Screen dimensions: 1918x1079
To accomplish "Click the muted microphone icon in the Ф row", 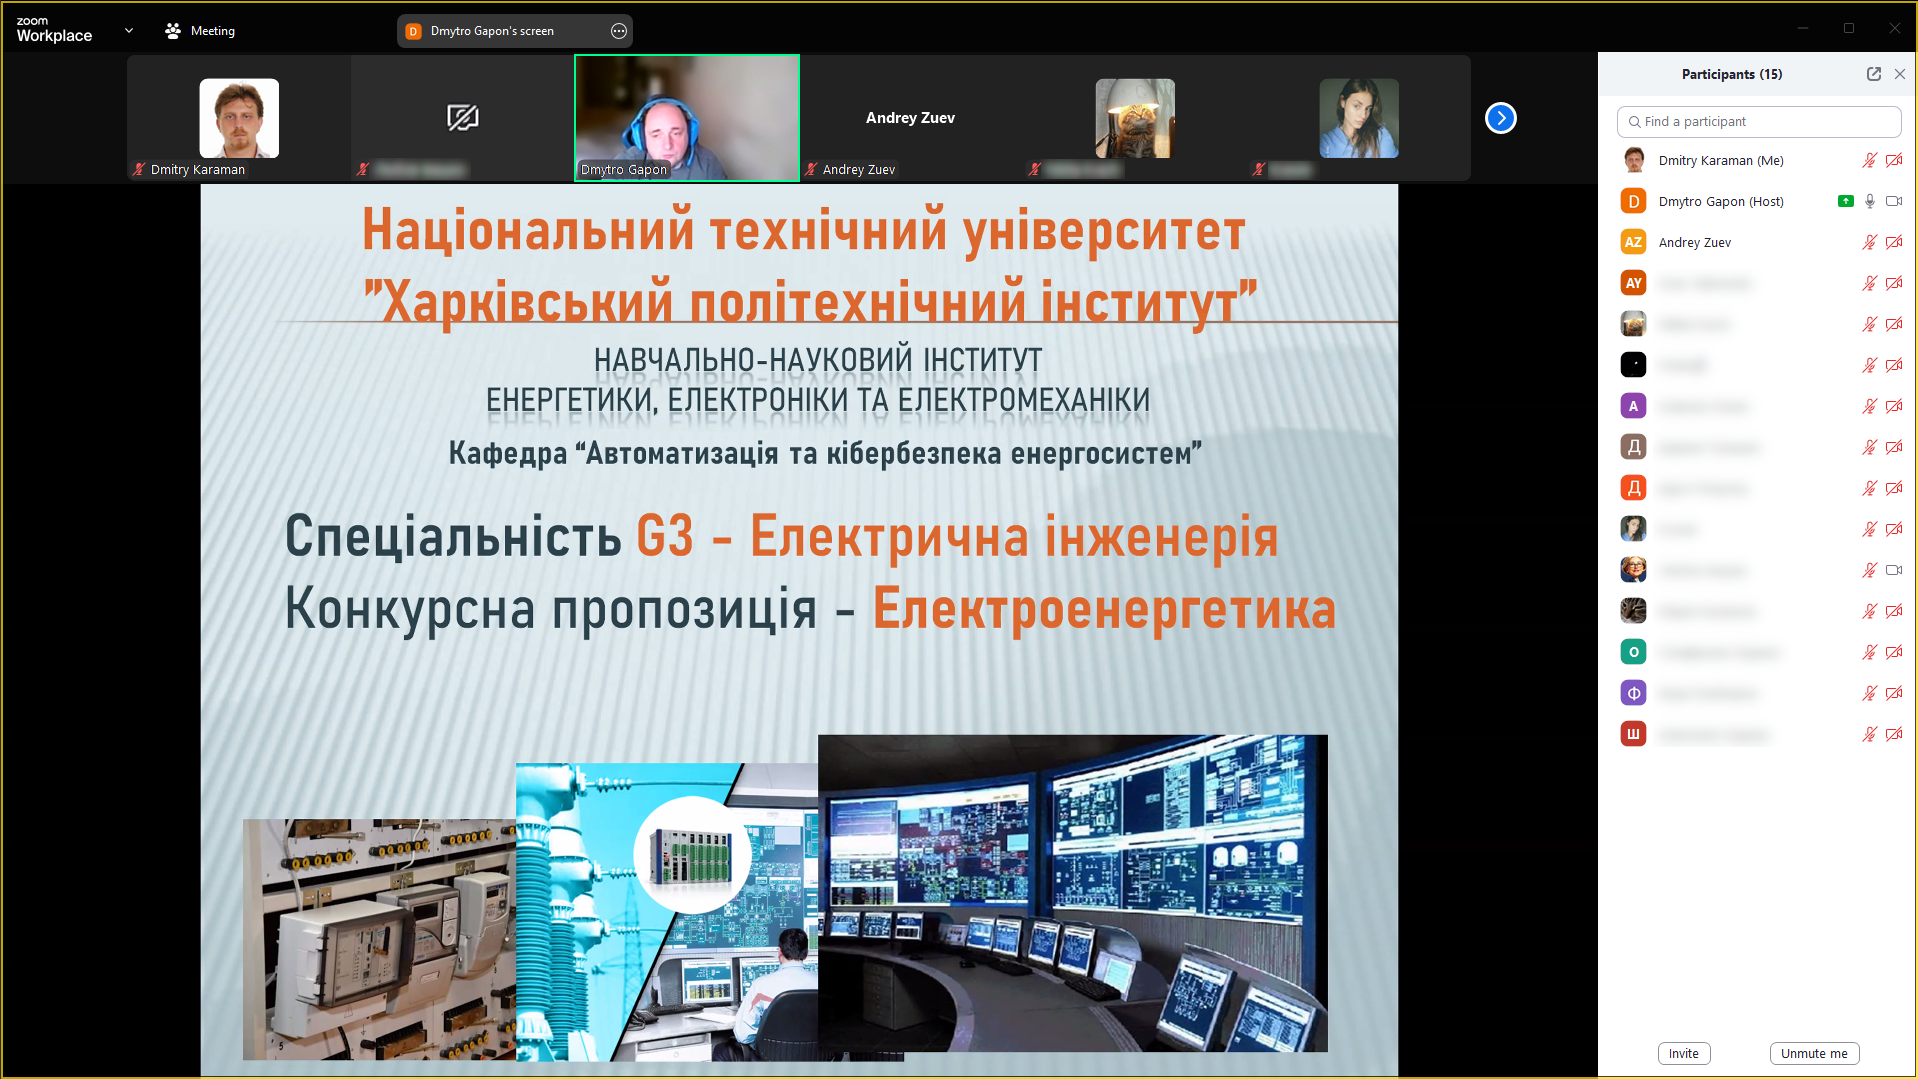I will 1869,693.
